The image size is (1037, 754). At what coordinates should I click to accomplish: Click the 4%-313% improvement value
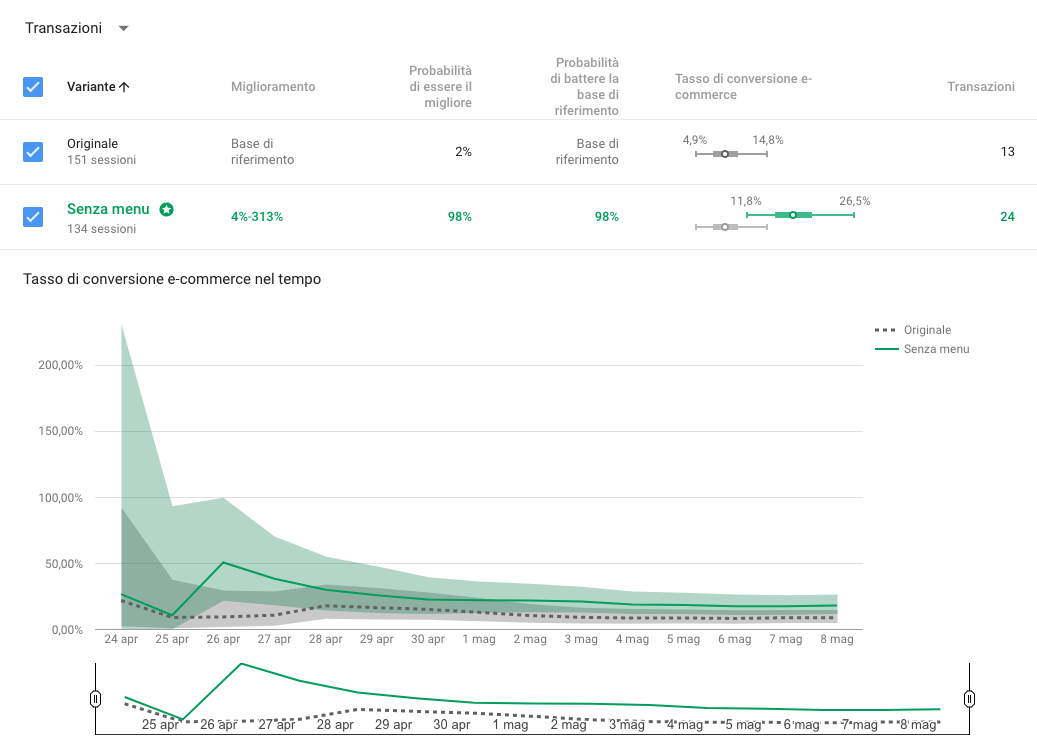(257, 217)
